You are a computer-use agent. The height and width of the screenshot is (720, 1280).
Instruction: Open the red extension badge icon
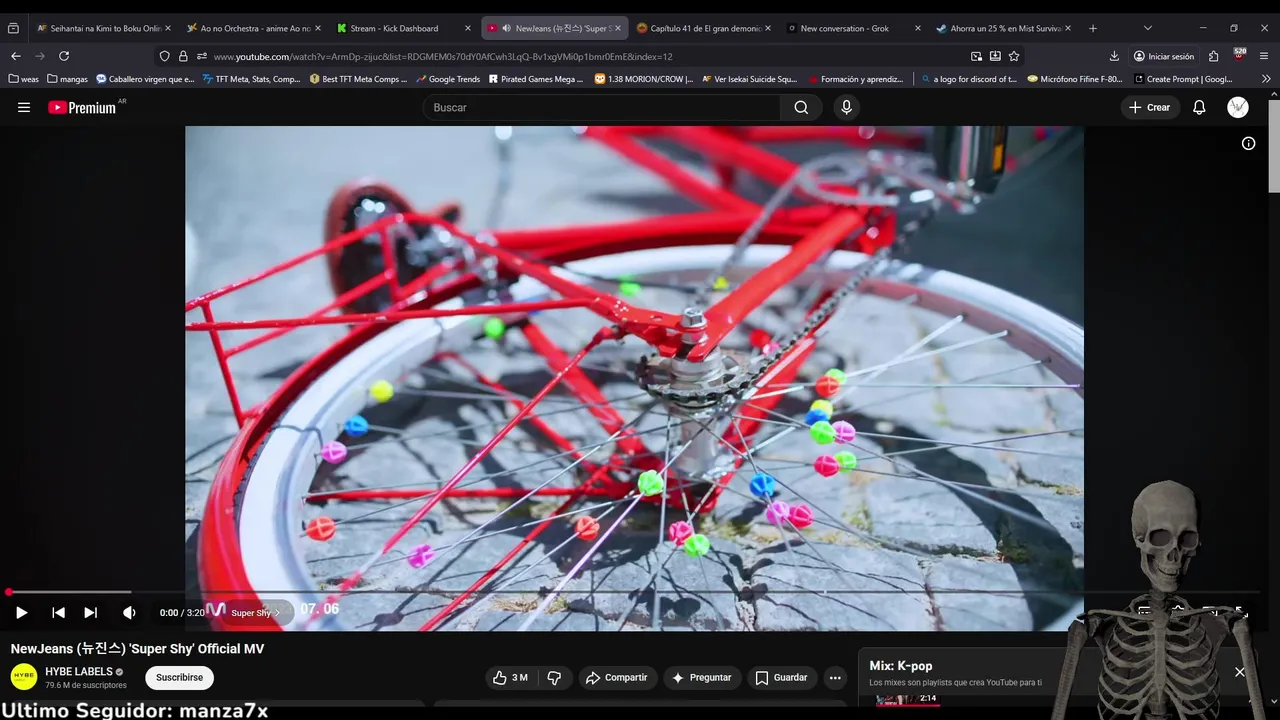(1240, 55)
